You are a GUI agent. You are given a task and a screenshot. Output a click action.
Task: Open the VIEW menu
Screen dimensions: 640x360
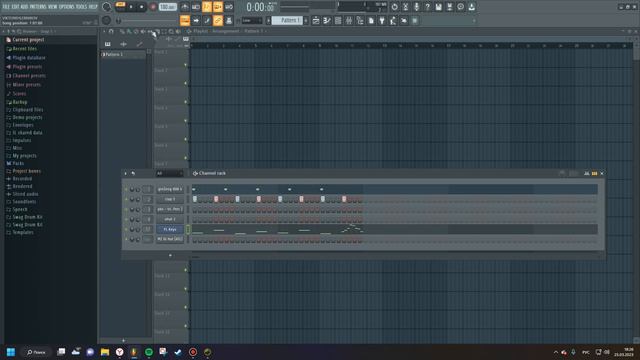[x=53, y=7]
